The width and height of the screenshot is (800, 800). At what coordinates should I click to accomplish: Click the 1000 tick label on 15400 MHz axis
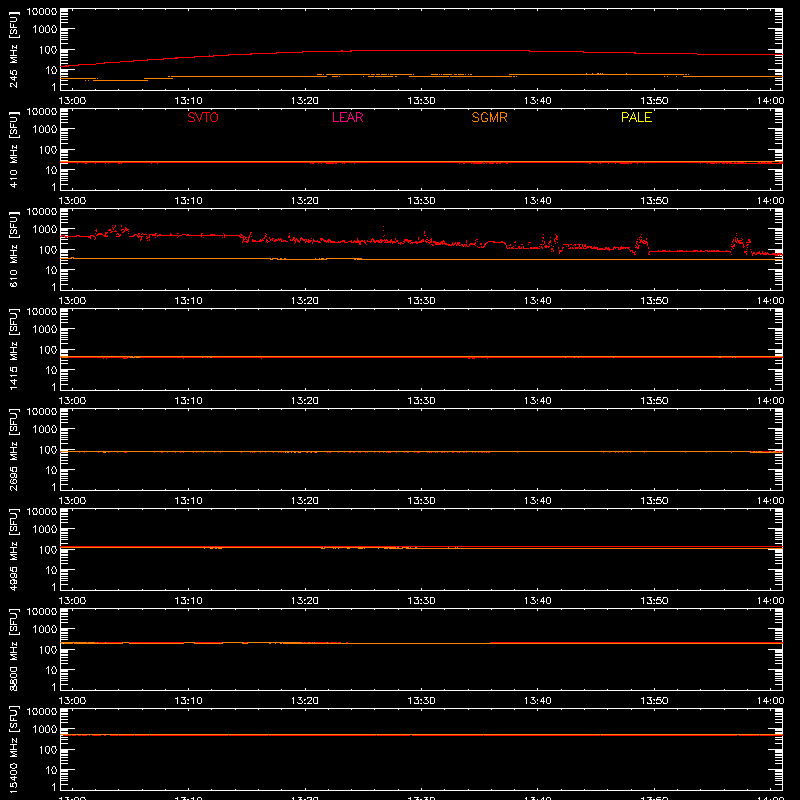(x=45, y=730)
